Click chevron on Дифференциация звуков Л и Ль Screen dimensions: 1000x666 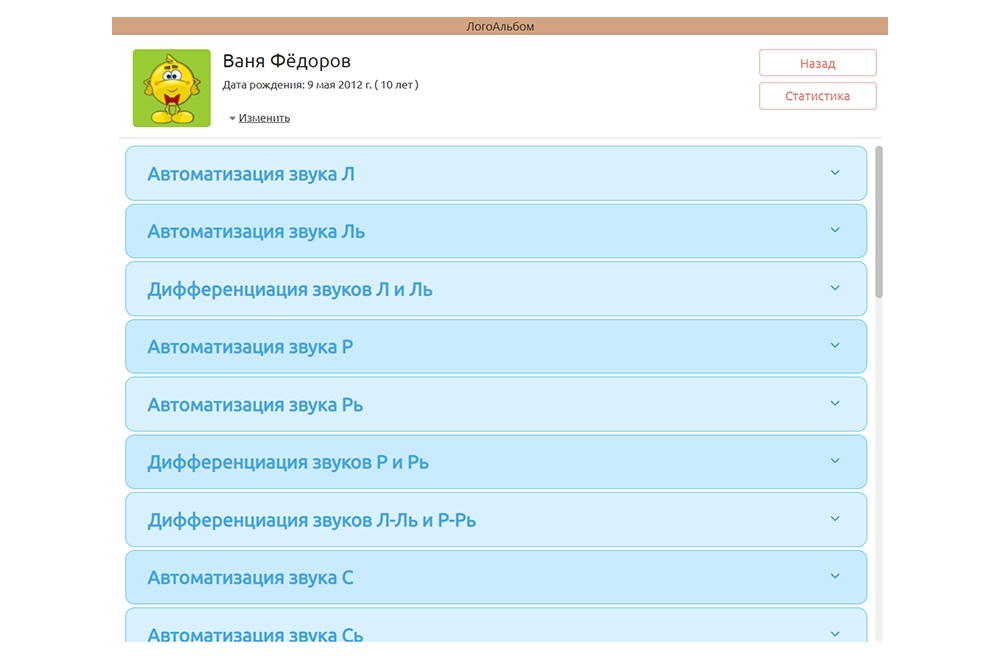pos(835,289)
